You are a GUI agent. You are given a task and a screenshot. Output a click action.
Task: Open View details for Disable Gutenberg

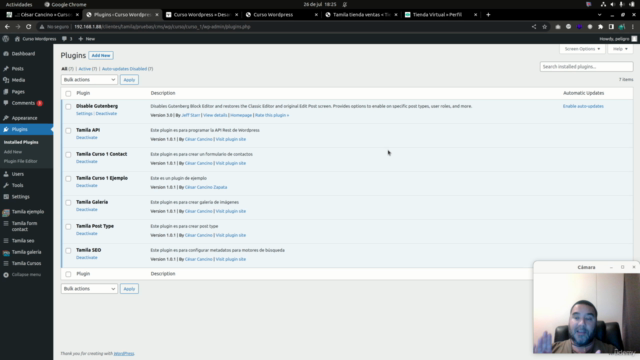[215, 115]
